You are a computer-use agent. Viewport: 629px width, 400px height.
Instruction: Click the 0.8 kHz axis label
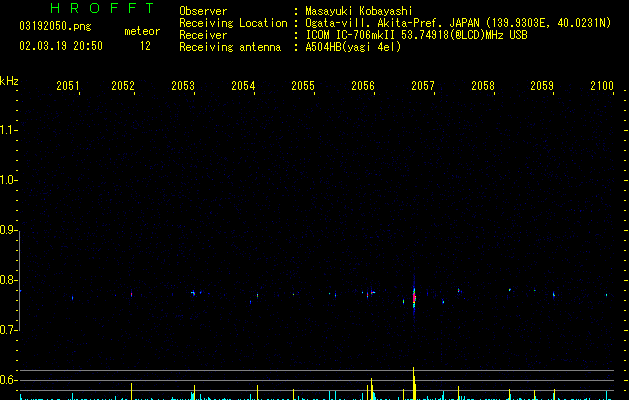tap(8, 280)
